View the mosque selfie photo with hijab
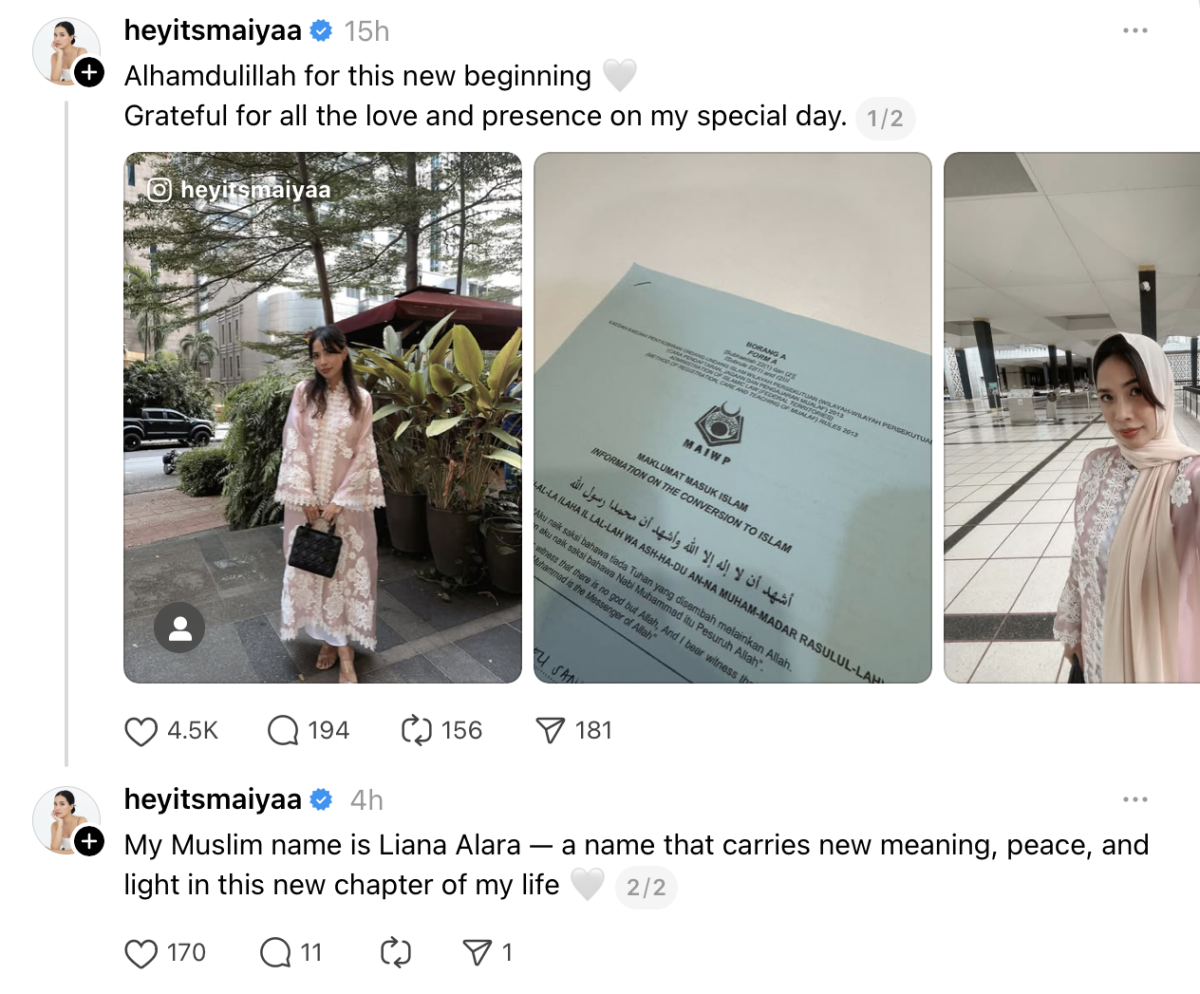Viewport: 1200px width, 994px height. [1072, 417]
